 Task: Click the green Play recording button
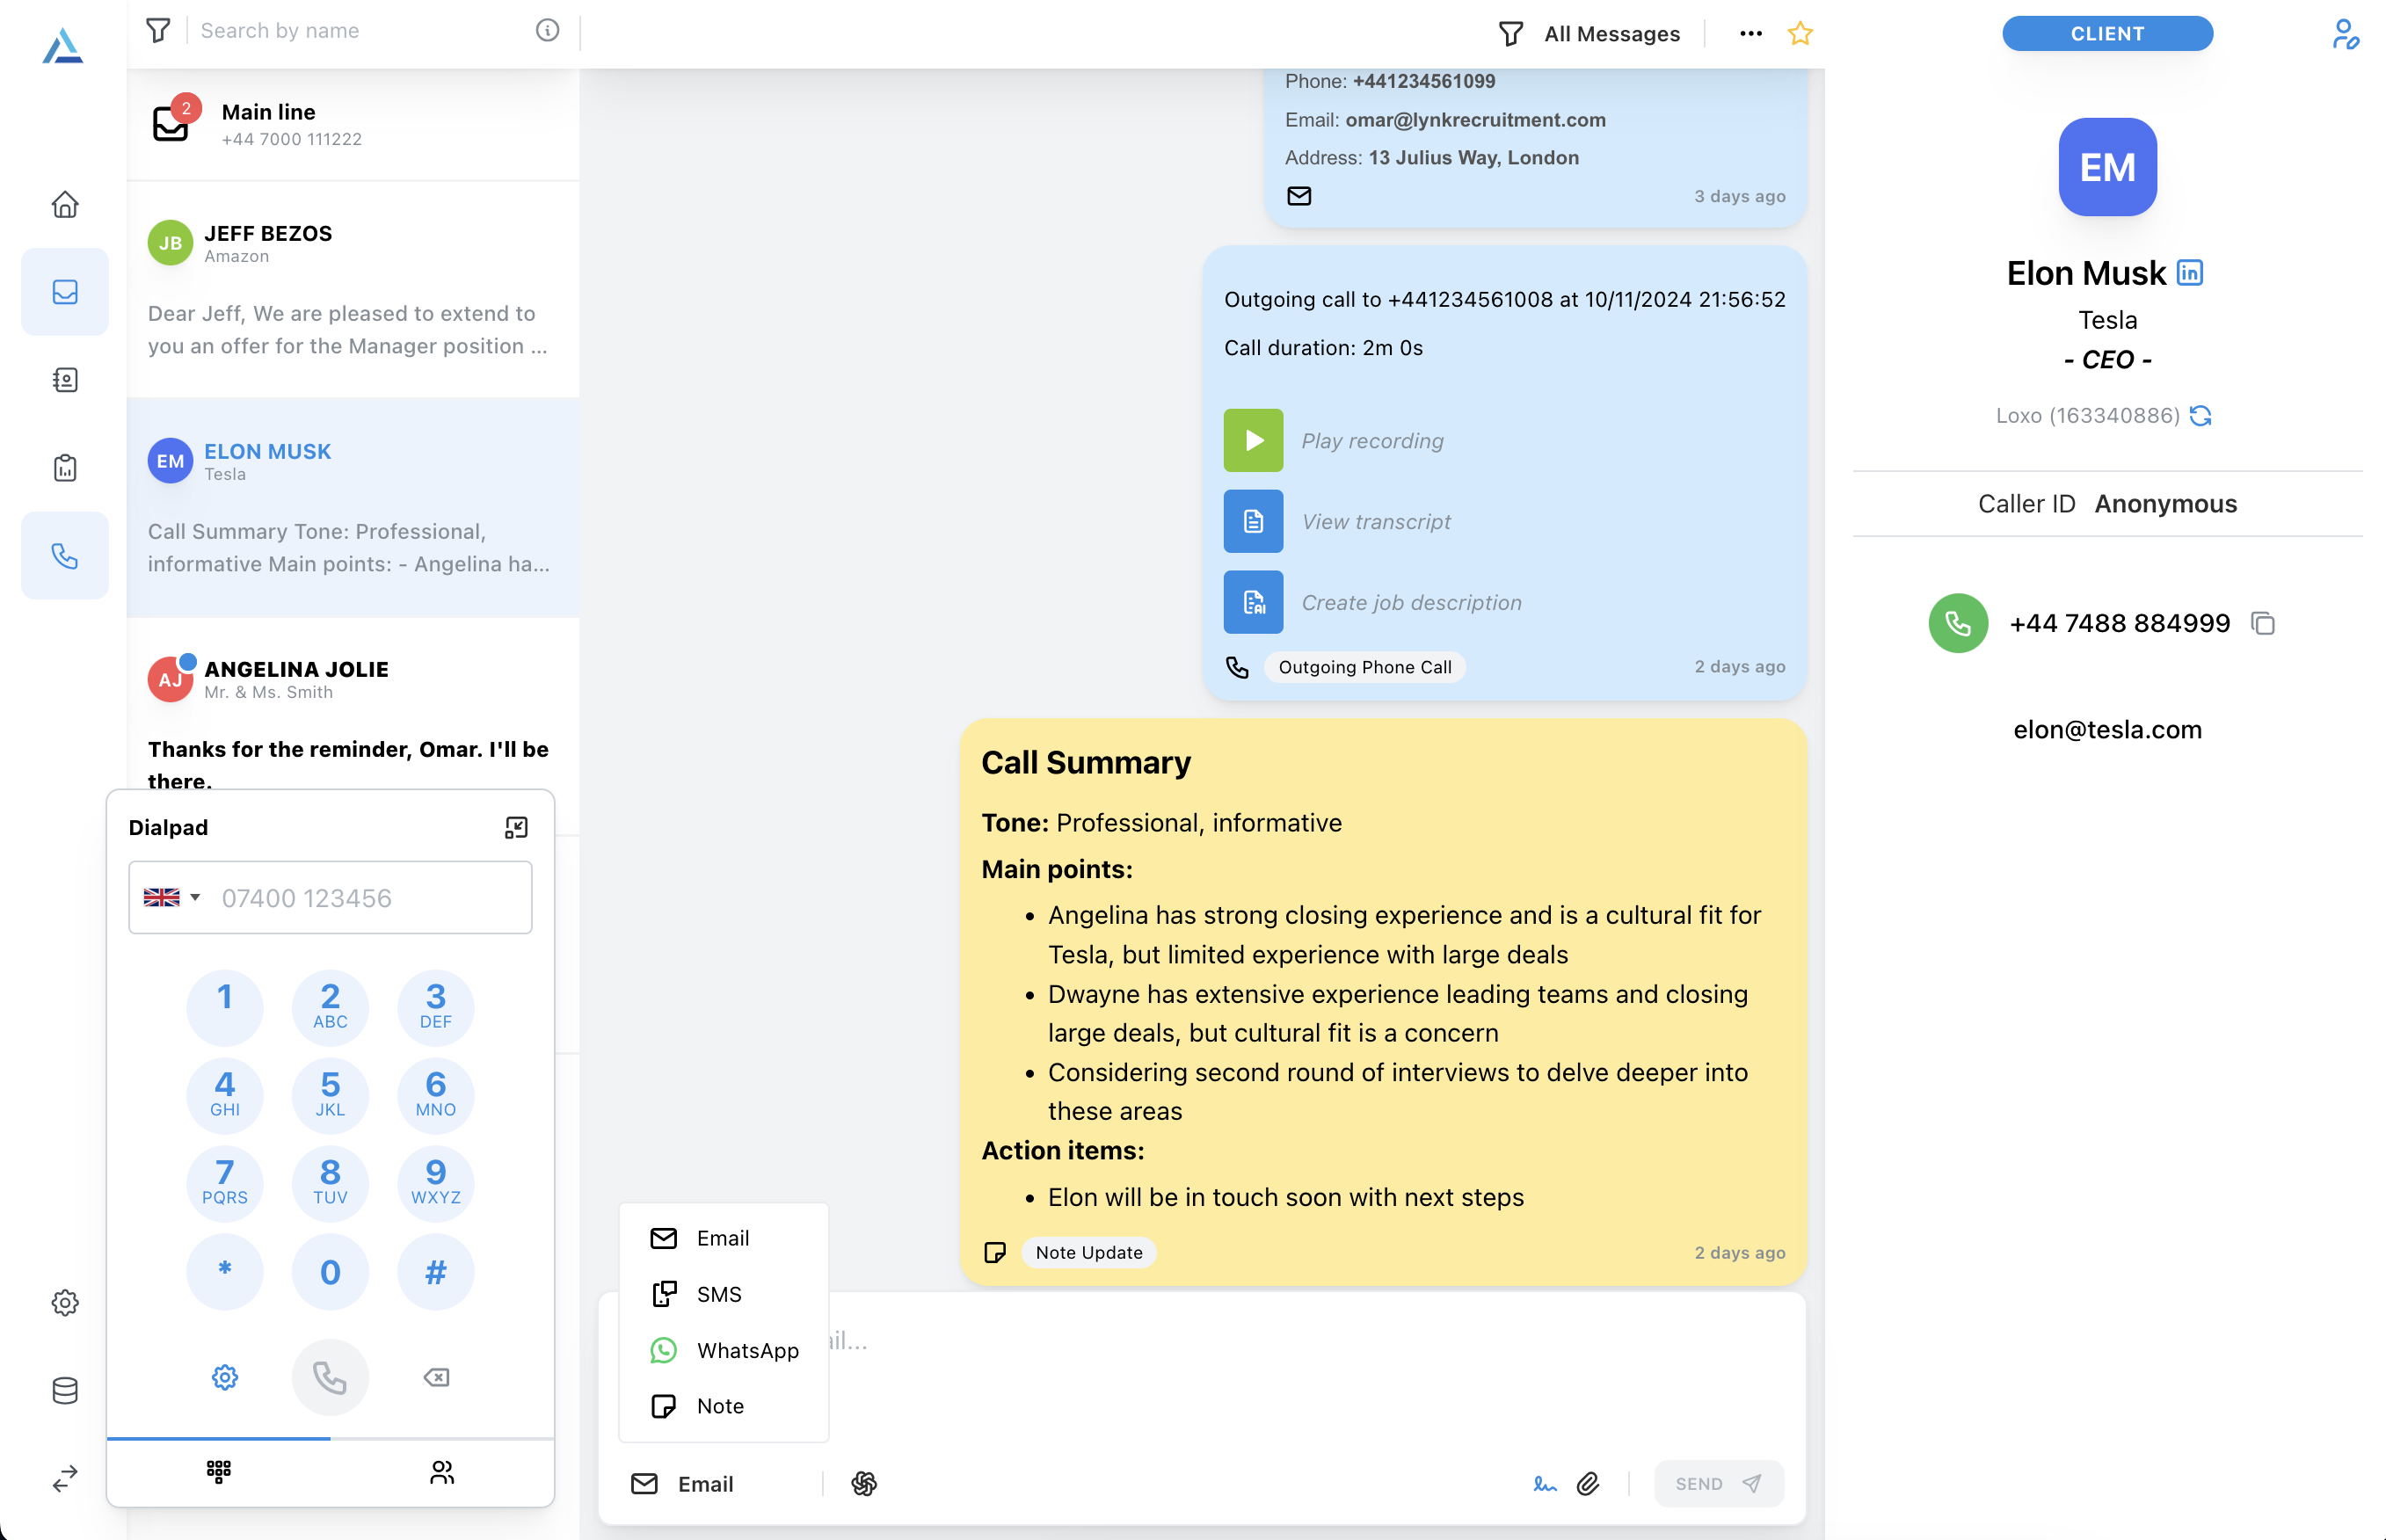pos(1252,440)
